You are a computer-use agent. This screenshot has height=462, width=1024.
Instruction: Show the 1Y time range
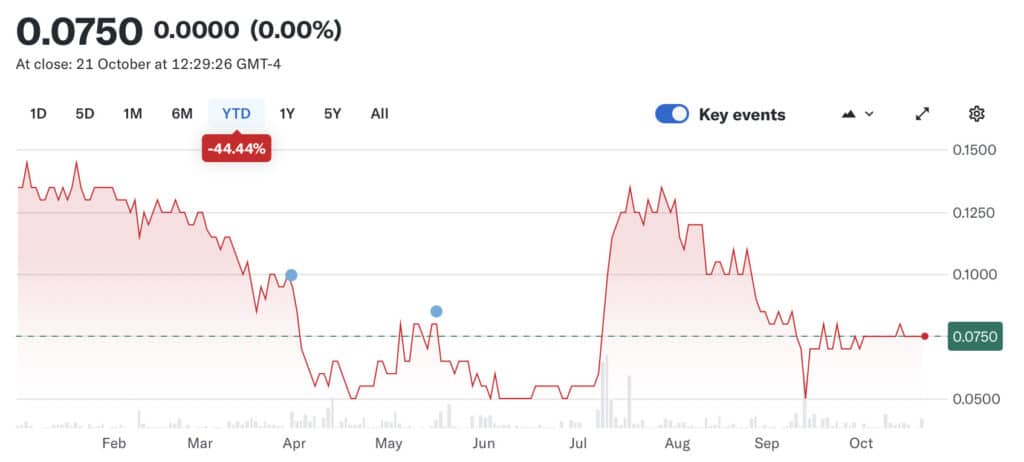287,113
